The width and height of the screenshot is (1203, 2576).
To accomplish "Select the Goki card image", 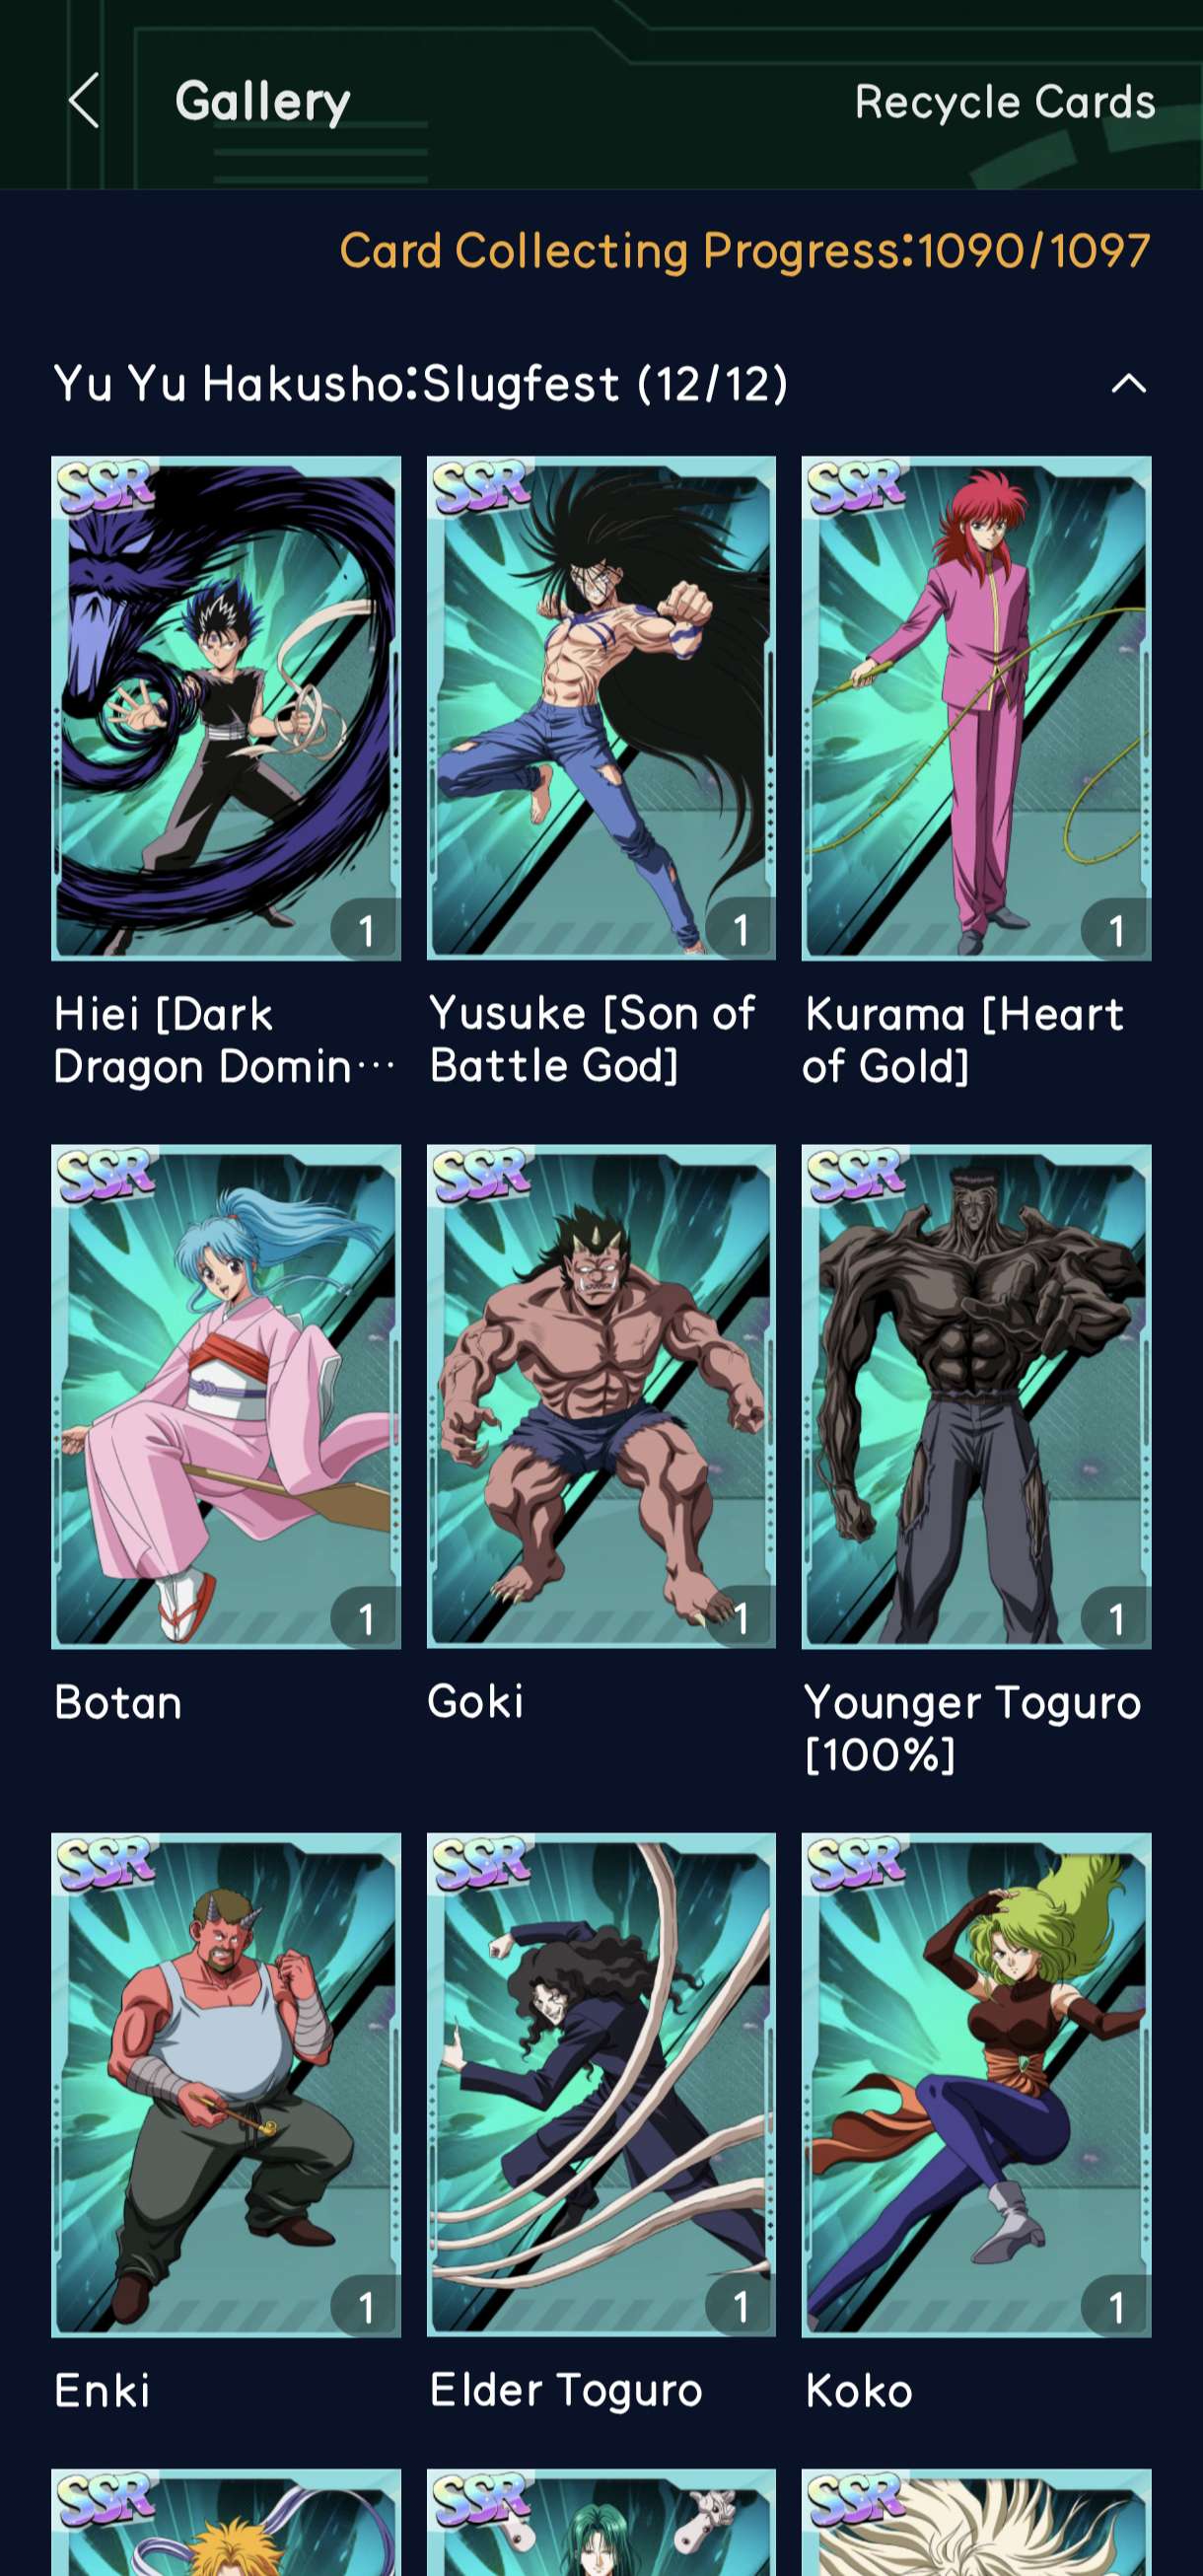I will [601, 1396].
